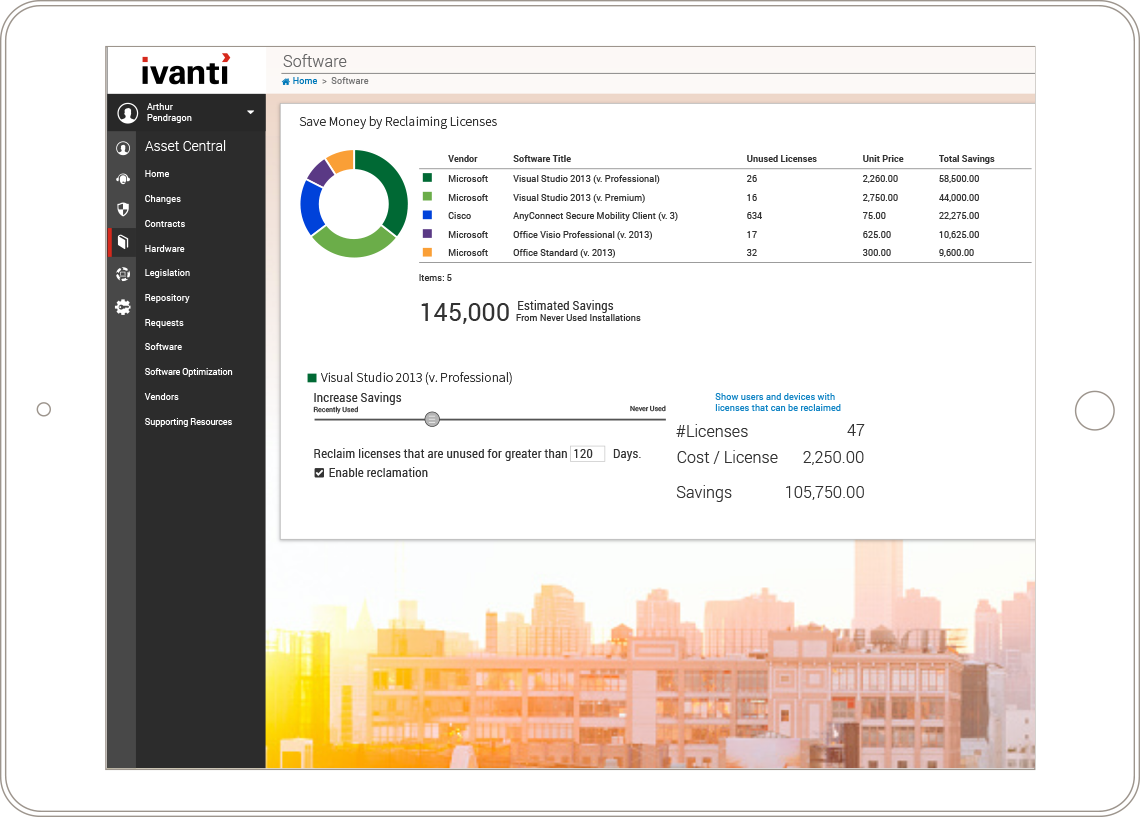
Task: Click the 105,750.00 savings value
Action: point(824,492)
